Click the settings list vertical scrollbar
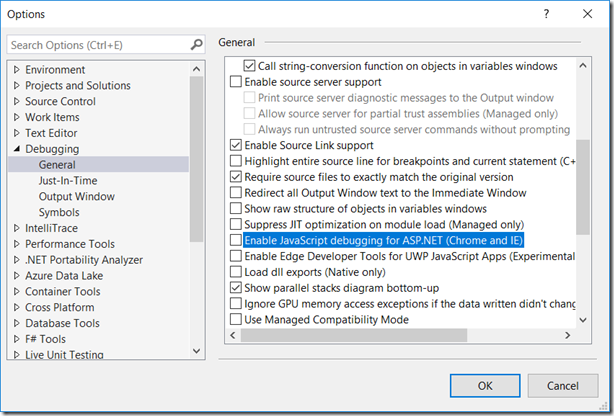 point(596,190)
